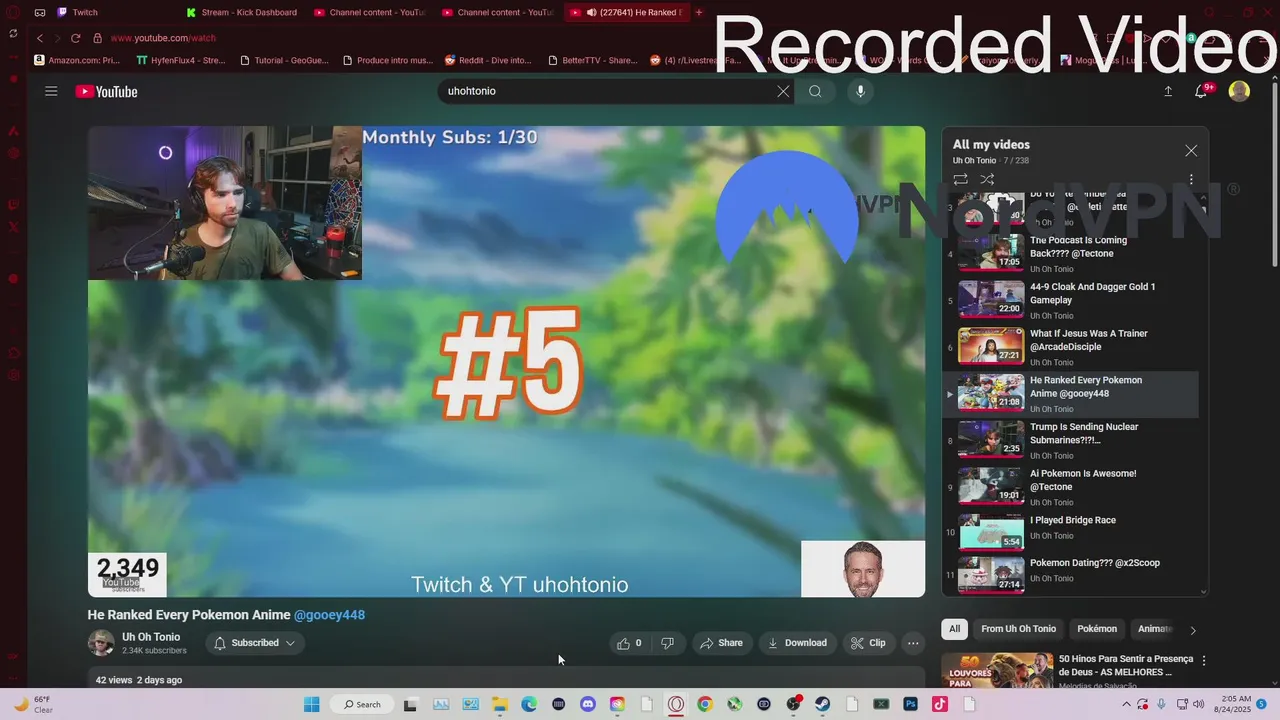
Task: Open the Amazon.com bookmark
Action: 77,60
